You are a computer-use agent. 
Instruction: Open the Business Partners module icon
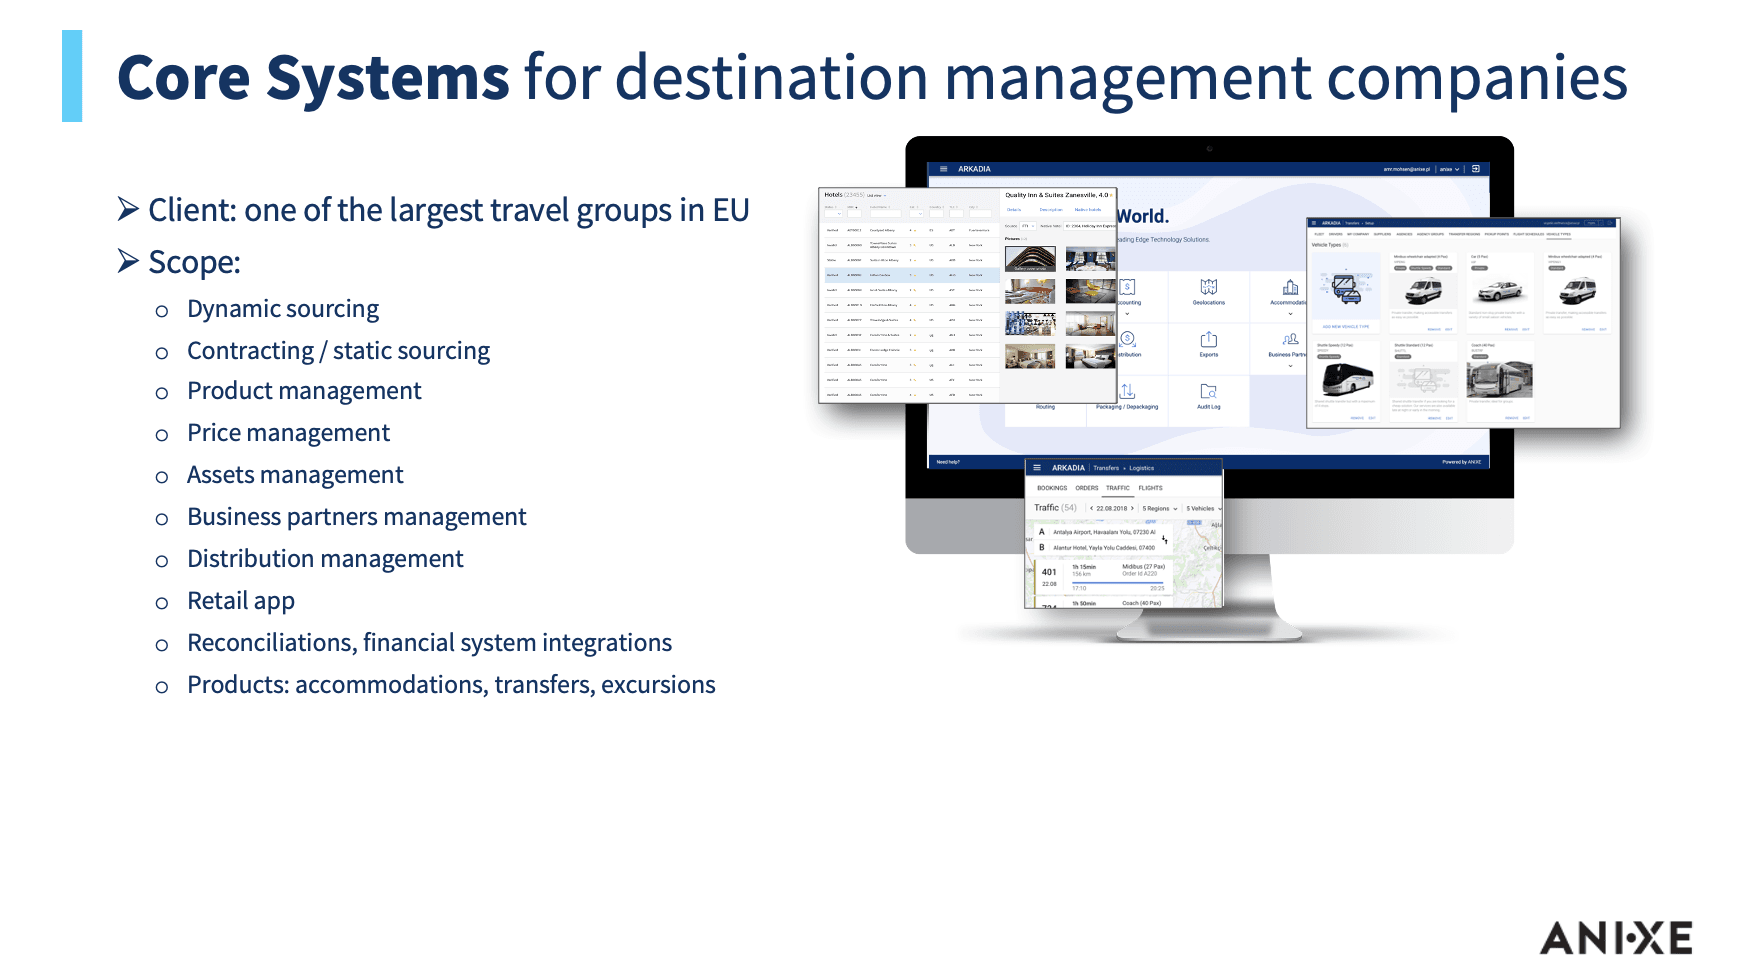pyautogui.click(x=1290, y=340)
